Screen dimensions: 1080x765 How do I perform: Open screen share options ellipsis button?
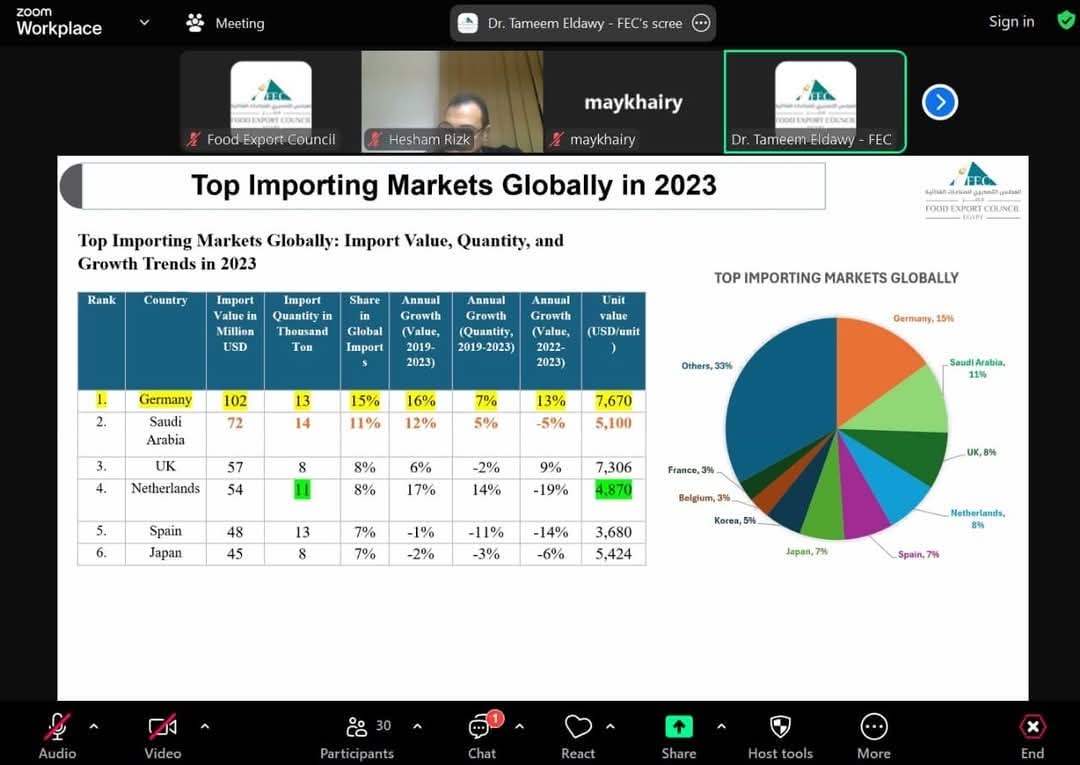point(700,23)
